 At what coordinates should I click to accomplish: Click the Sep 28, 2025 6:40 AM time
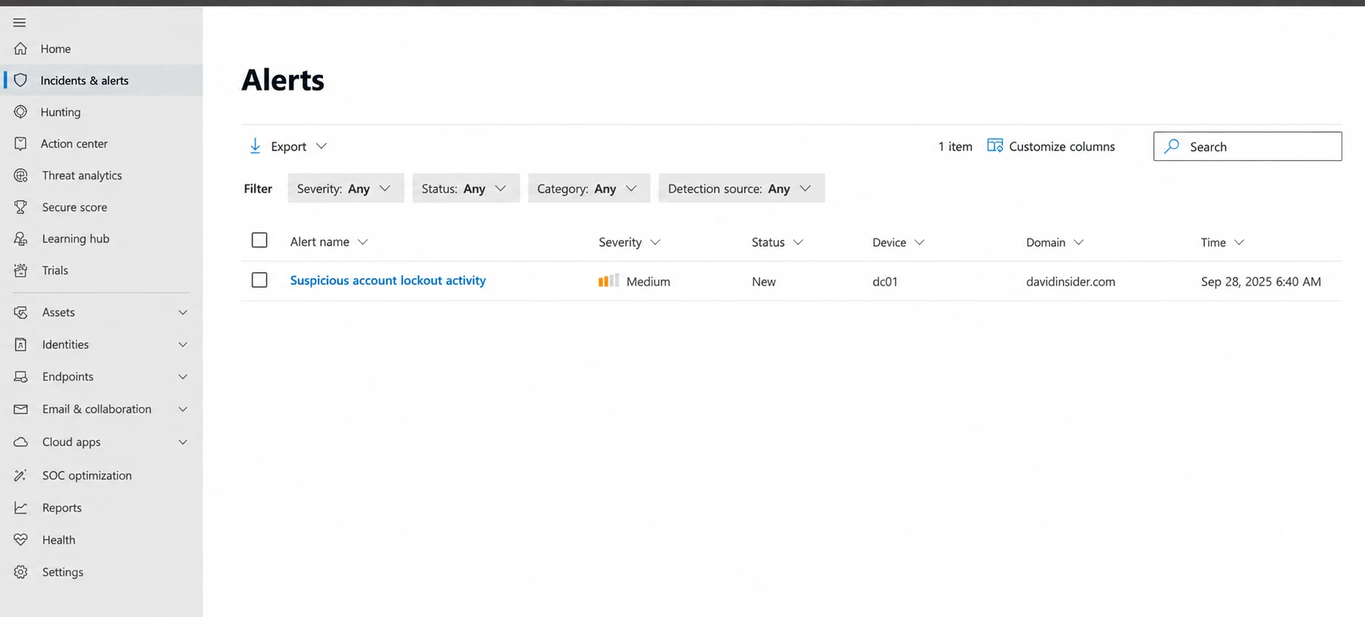[1261, 281]
